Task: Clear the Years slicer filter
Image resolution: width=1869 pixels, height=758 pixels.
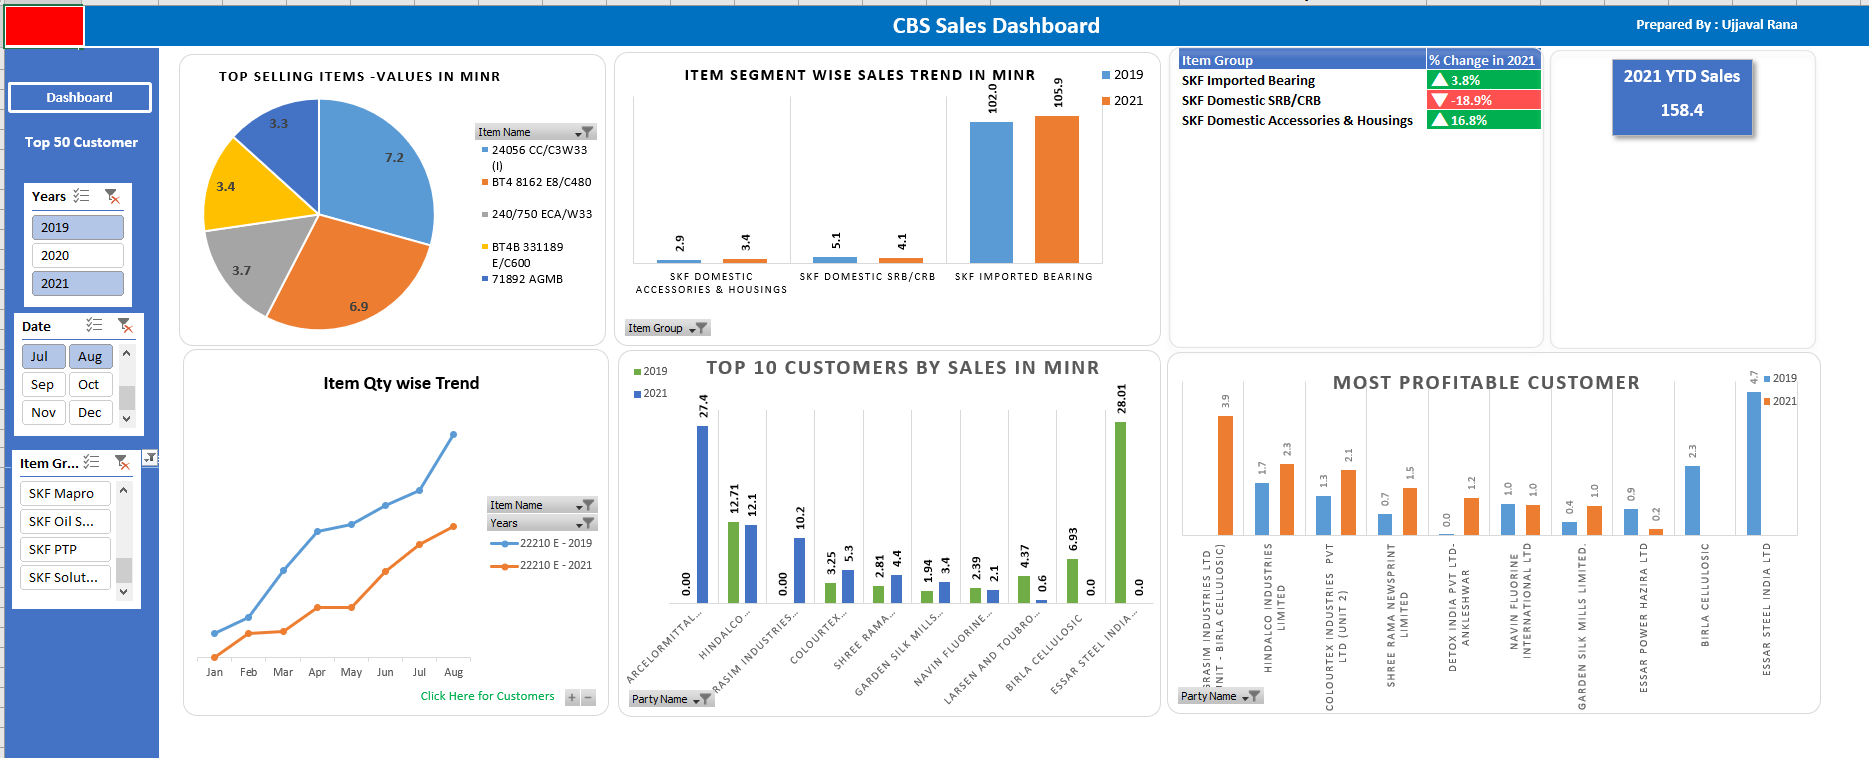Action: click(112, 196)
